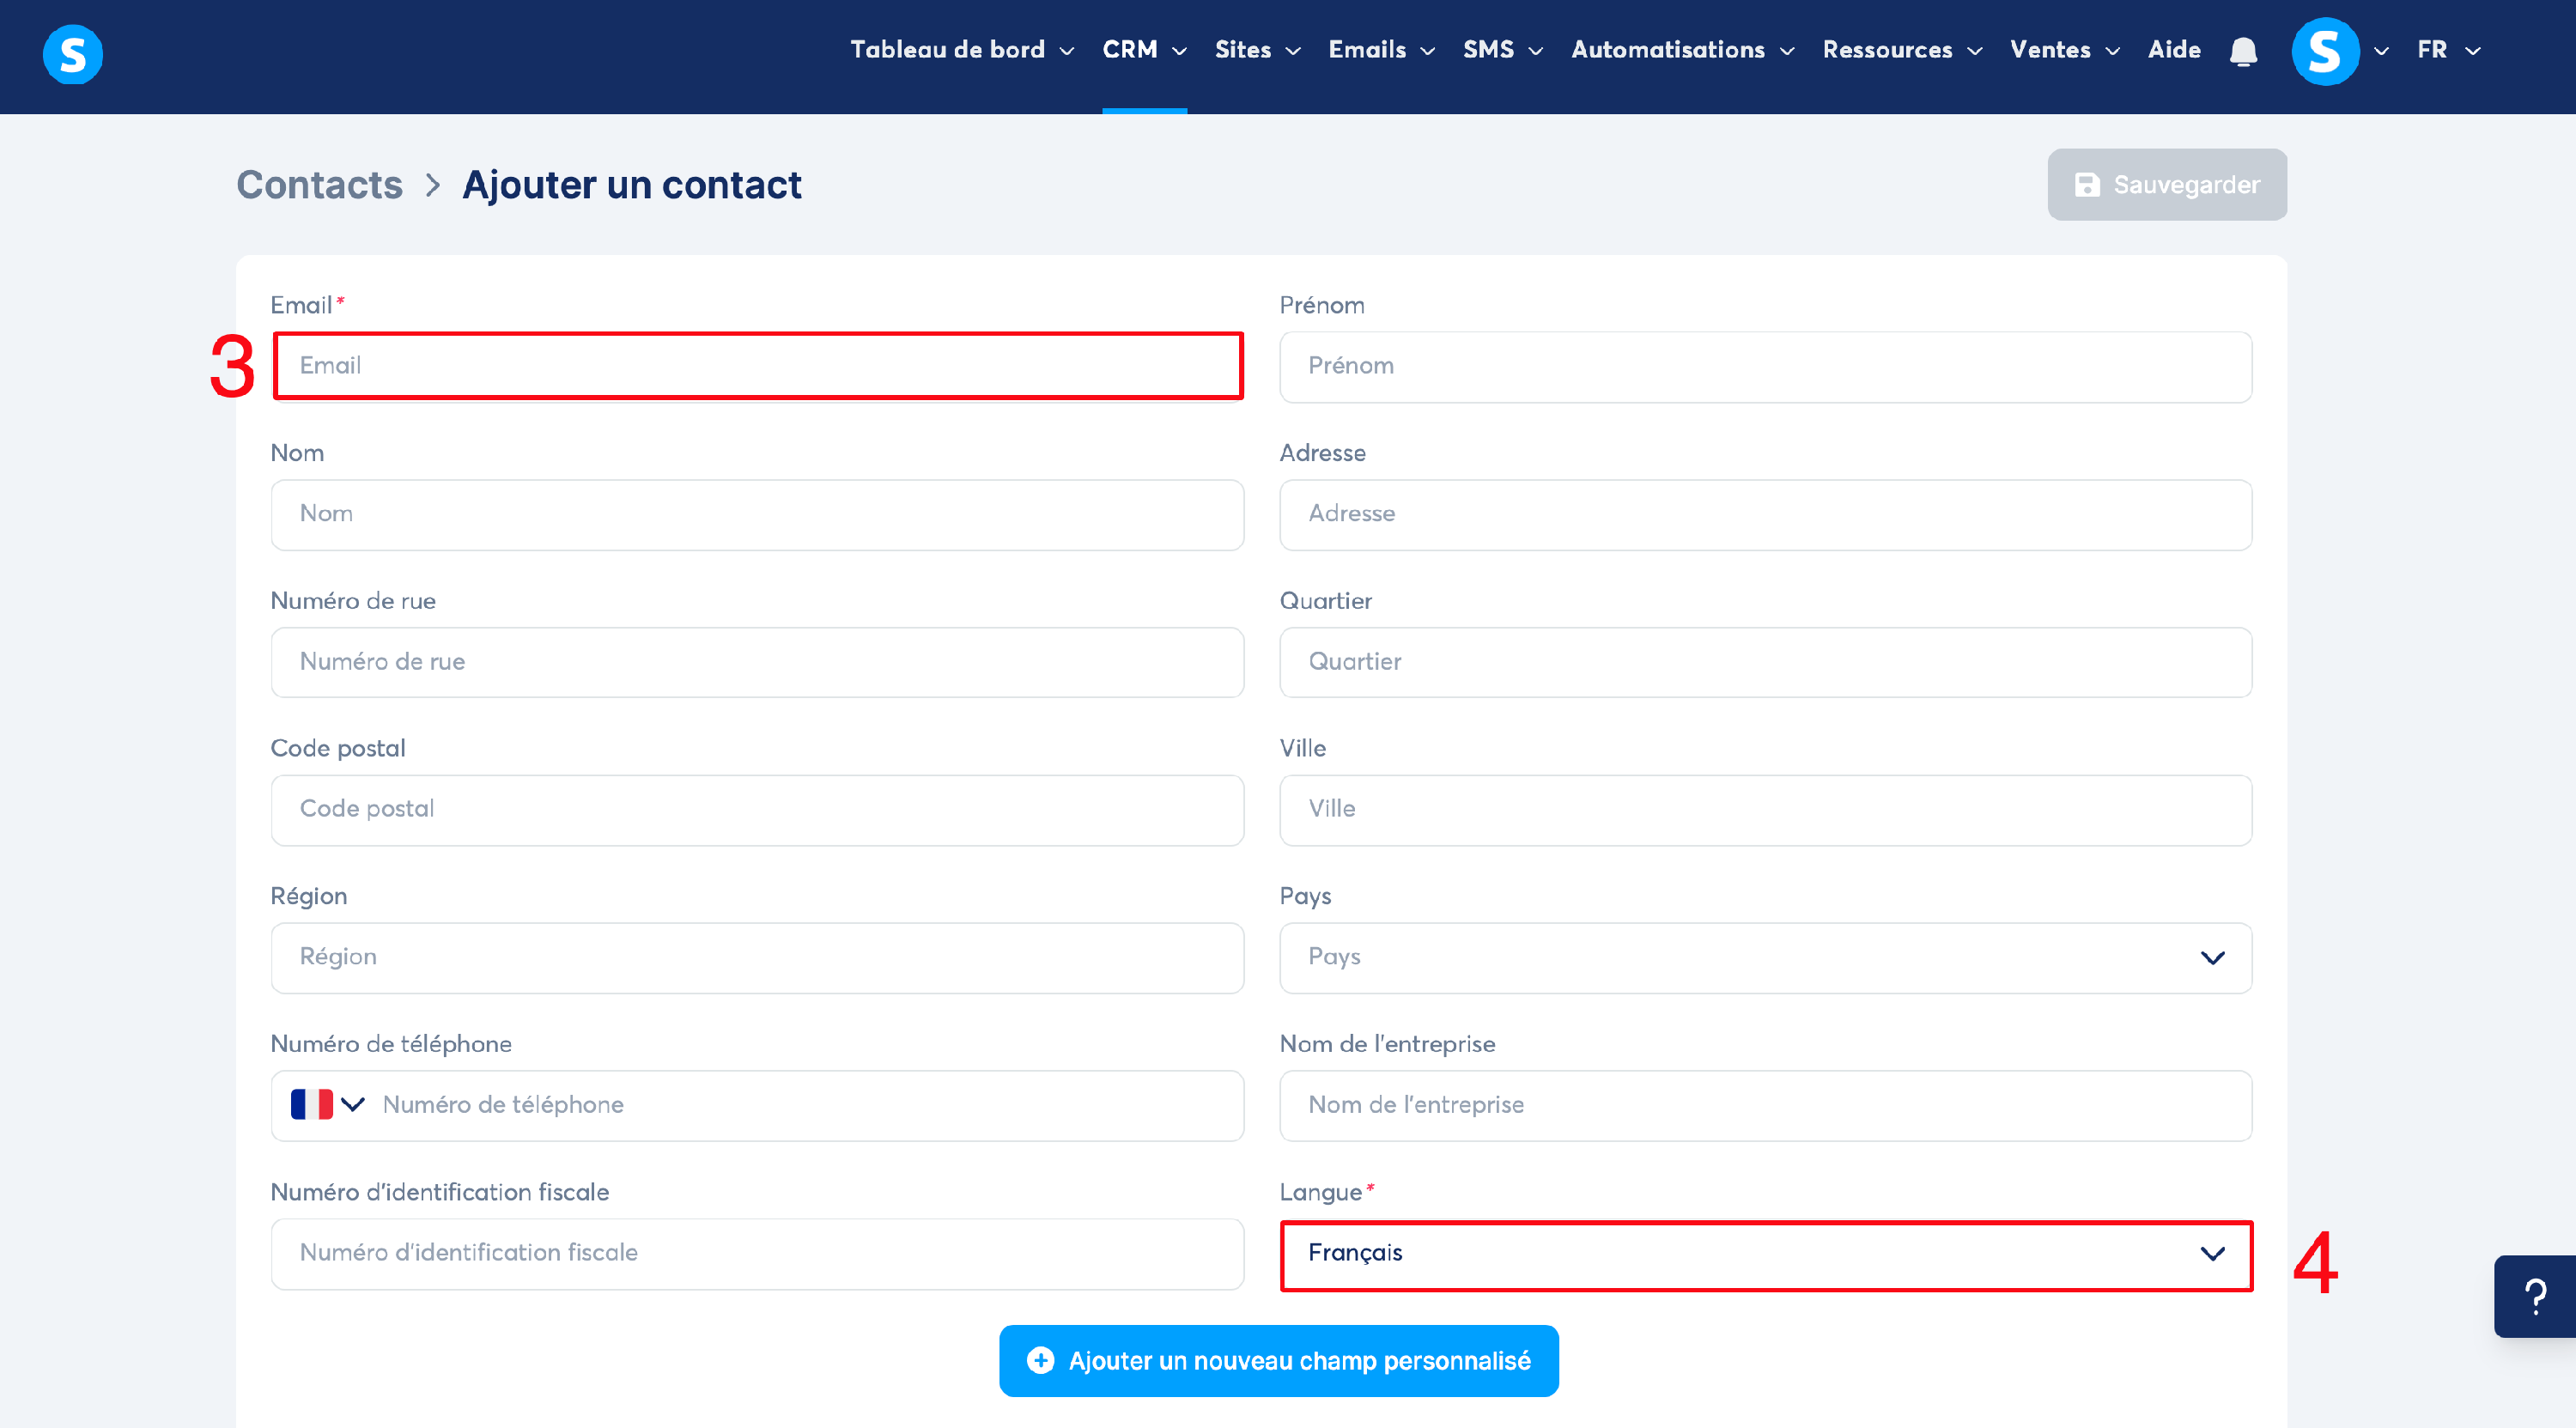Open the notifications bell
The width and height of the screenshot is (2576, 1428).
(2243, 51)
